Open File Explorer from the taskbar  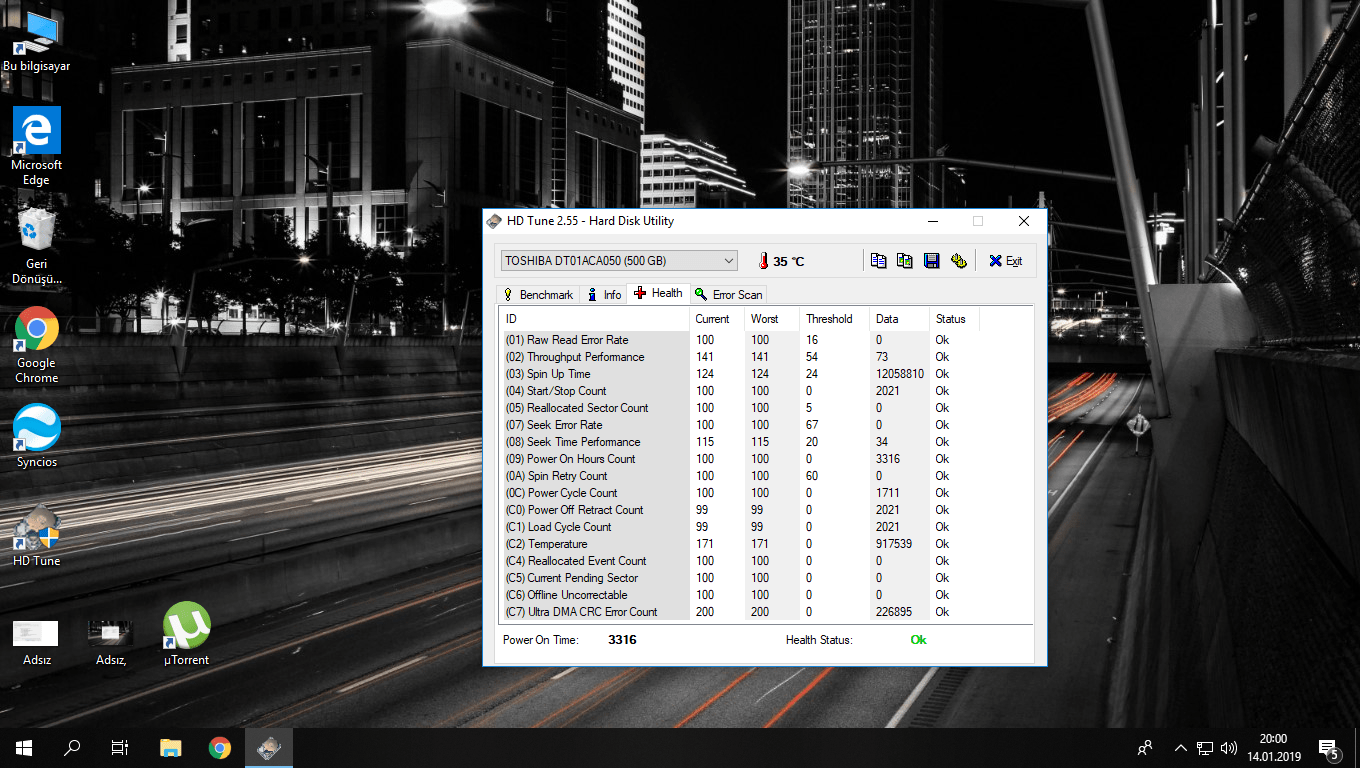(x=171, y=748)
